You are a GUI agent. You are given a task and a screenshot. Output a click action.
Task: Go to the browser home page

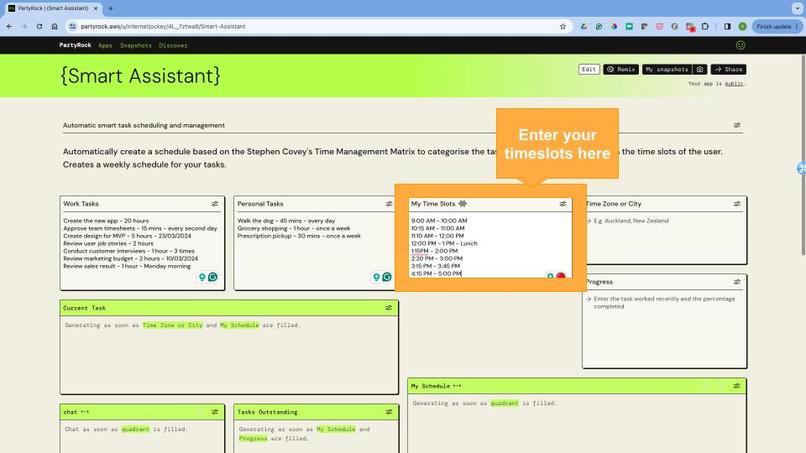click(x=54, y=26)
